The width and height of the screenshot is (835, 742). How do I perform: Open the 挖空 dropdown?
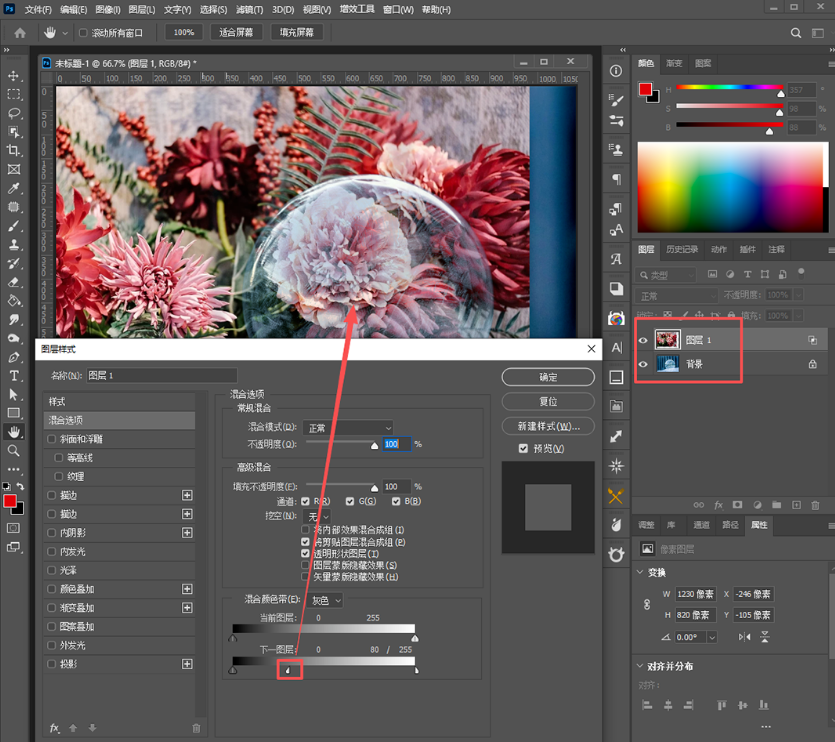click(317, 516)
